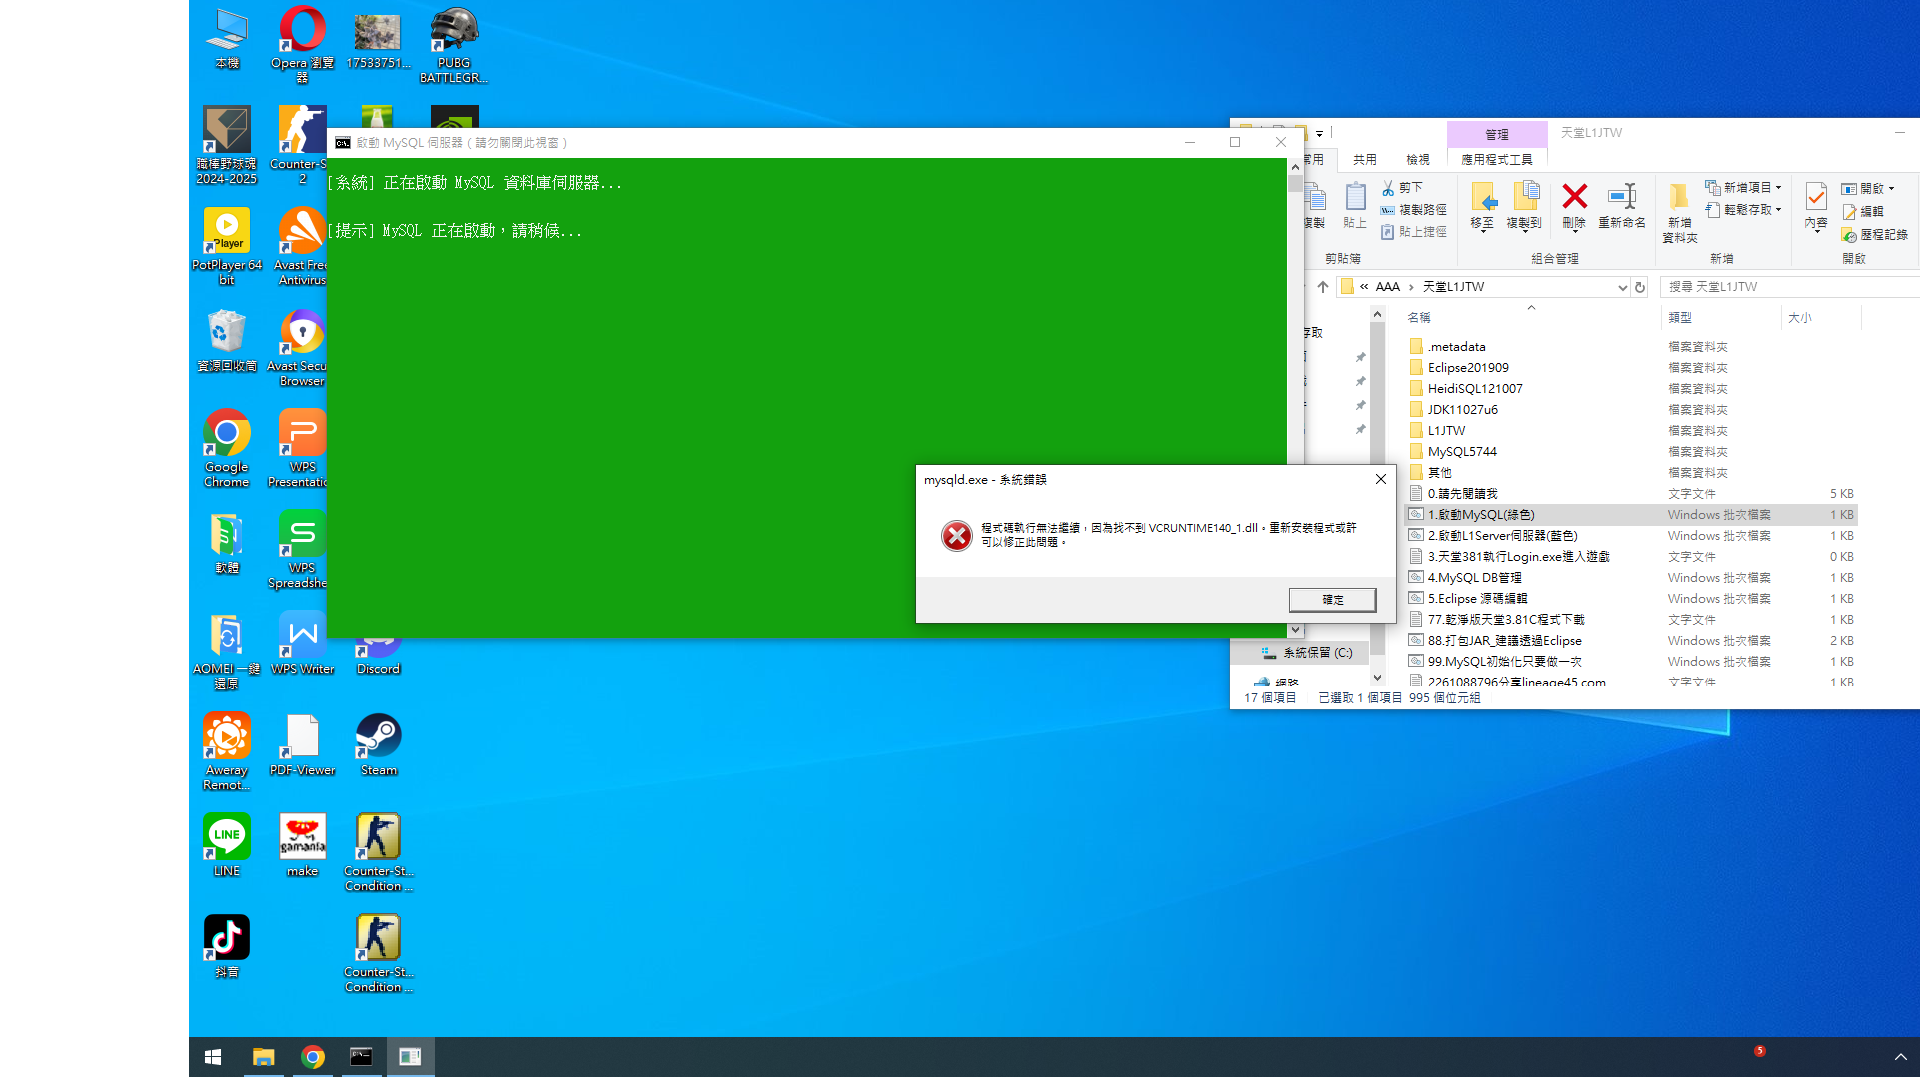
Task: Click the AAA breadcrumb in address bar
Action: pyautogui.click(x=1387, y=287)
